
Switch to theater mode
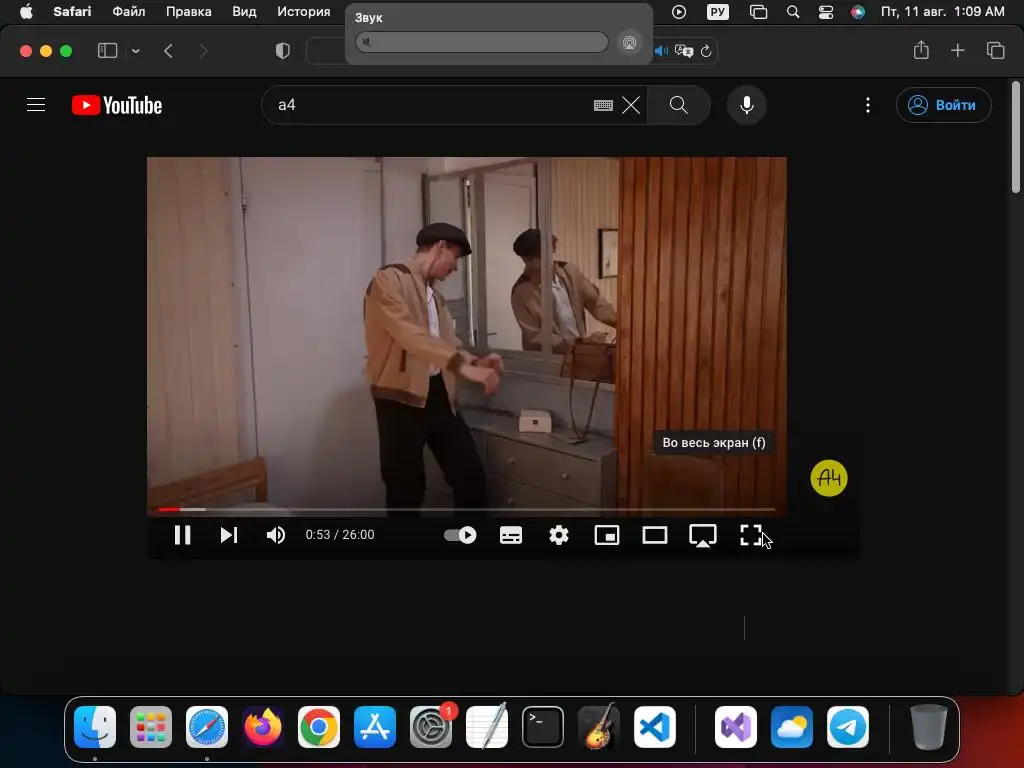654,535
